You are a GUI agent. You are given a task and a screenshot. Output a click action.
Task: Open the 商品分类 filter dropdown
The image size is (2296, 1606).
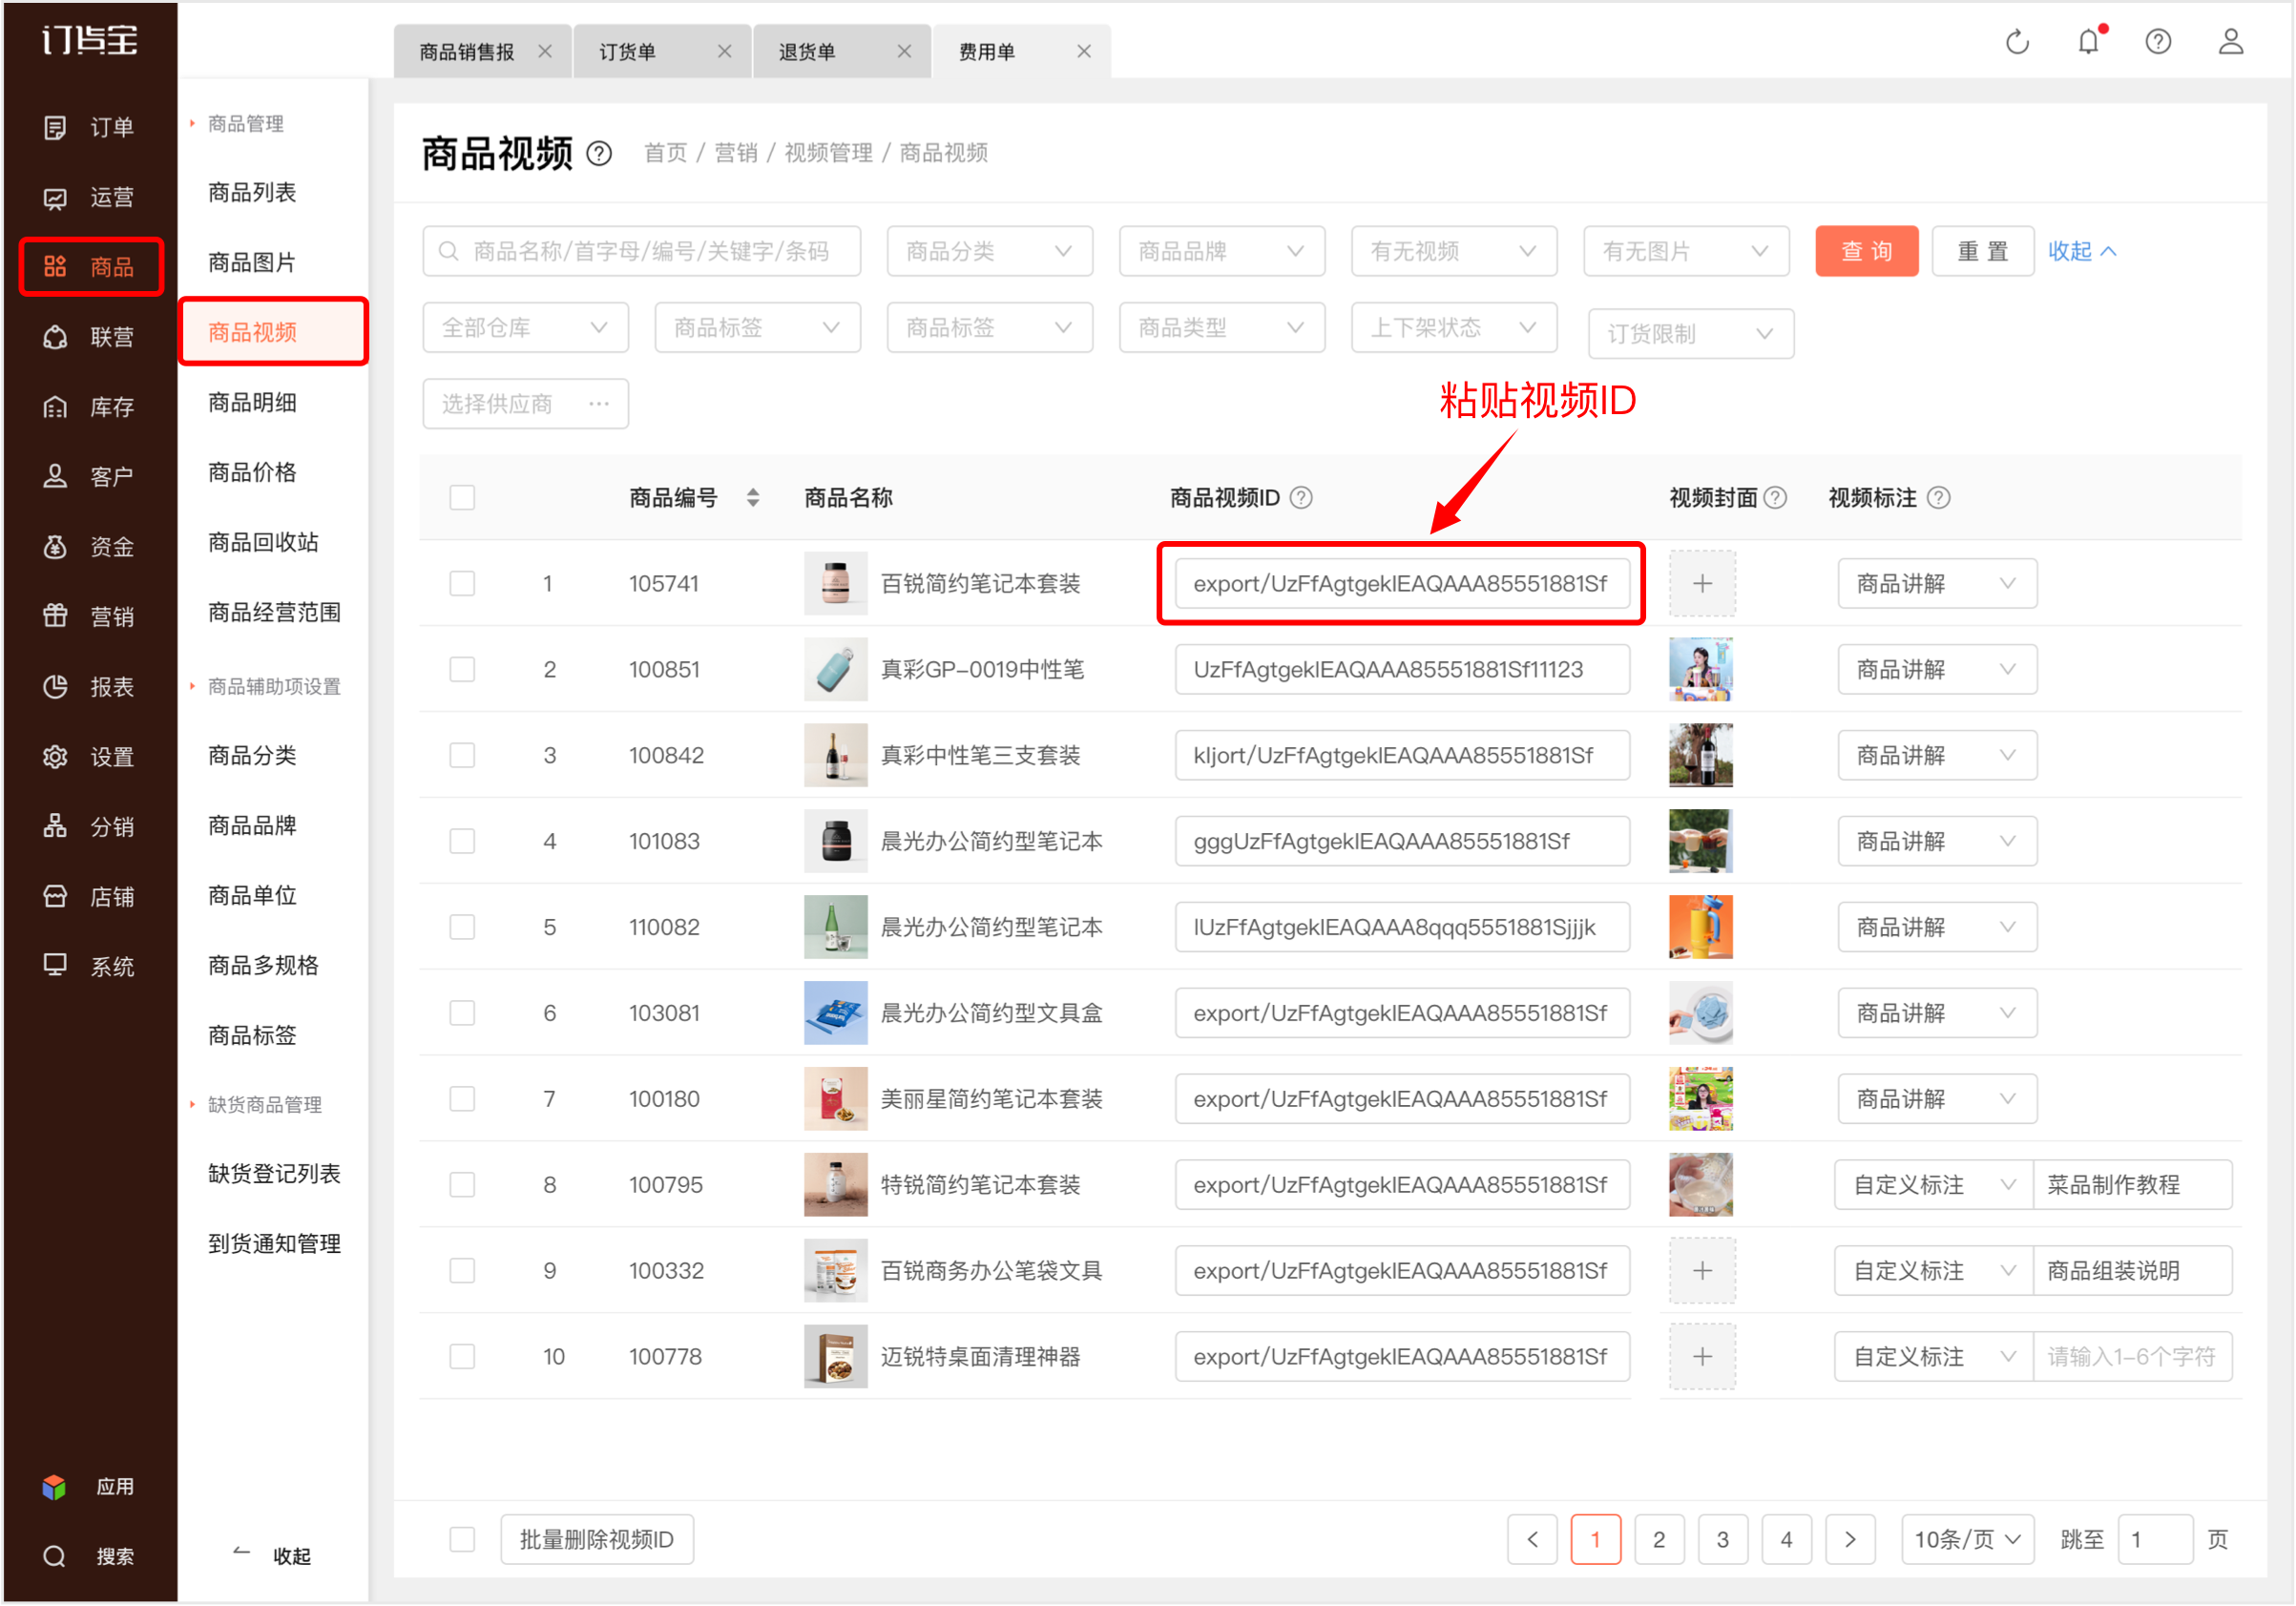pos(989,252)
